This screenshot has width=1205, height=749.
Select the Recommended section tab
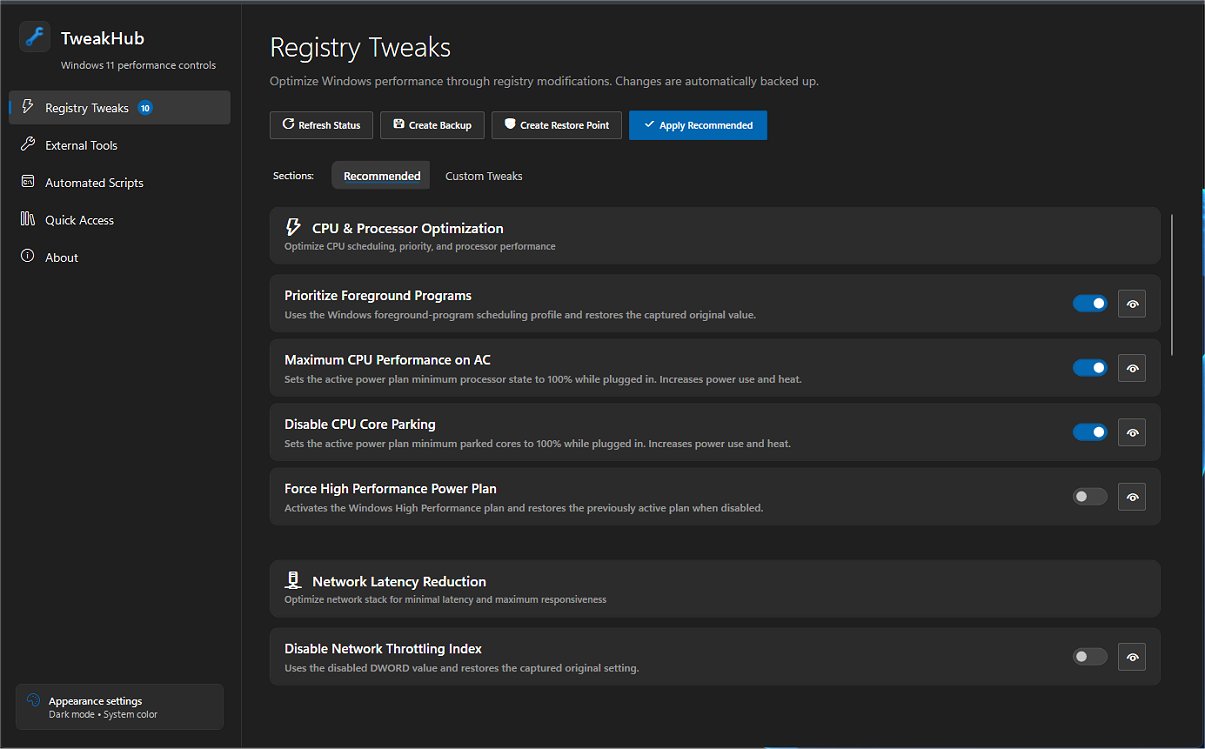(381, 176)
